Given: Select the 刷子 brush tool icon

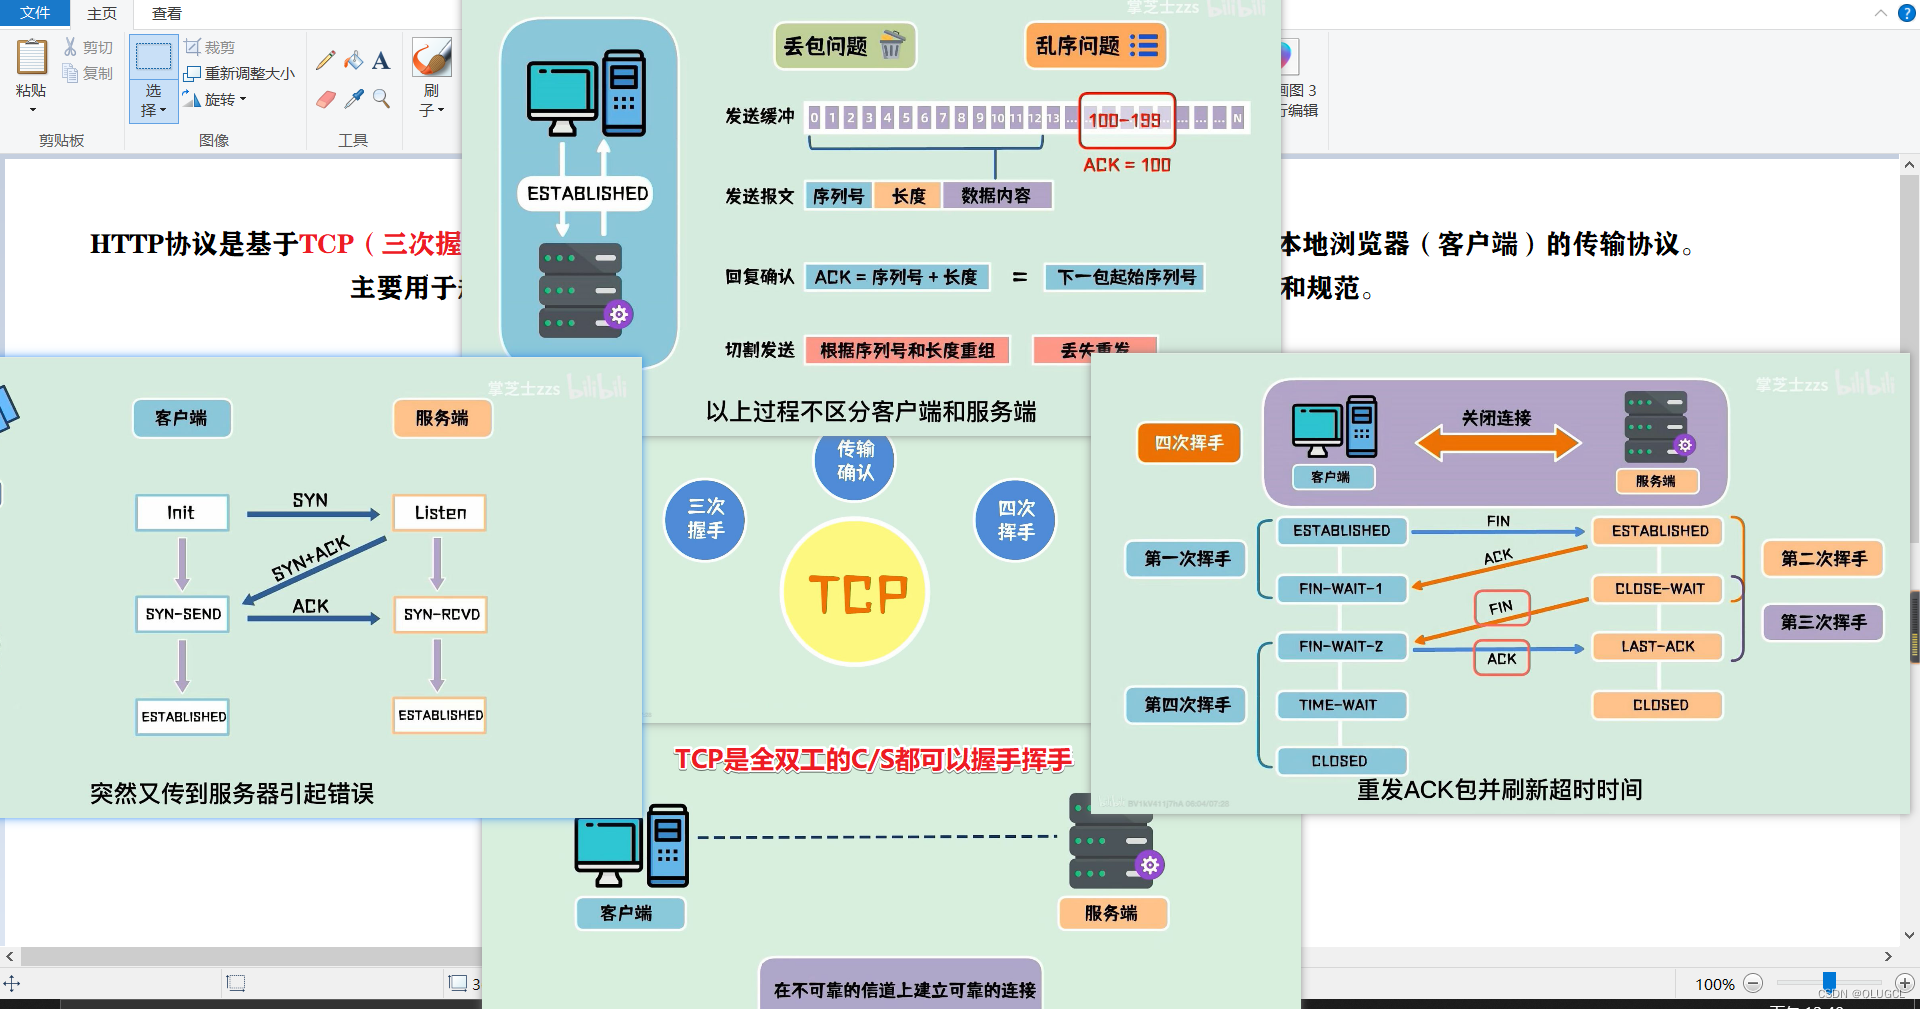Looking at the screenshot, I should point(432,57).
